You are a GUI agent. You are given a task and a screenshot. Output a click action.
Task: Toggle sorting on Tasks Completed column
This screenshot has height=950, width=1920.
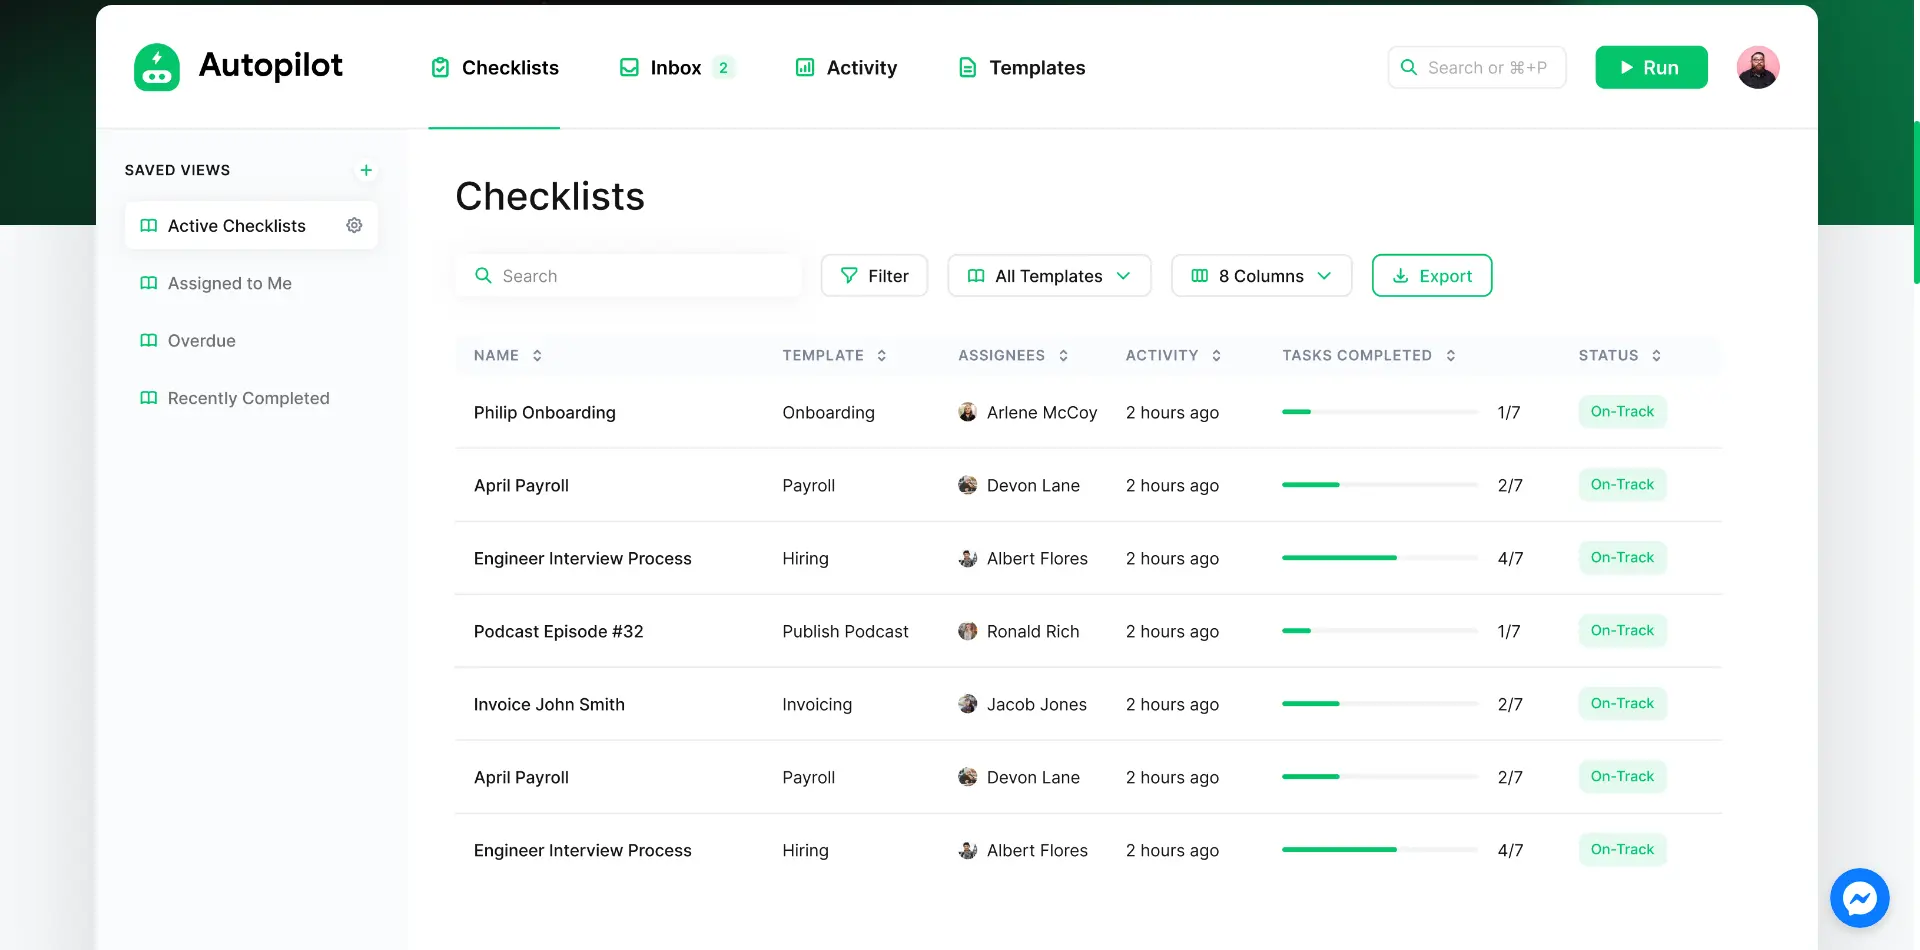(1450, 356)
